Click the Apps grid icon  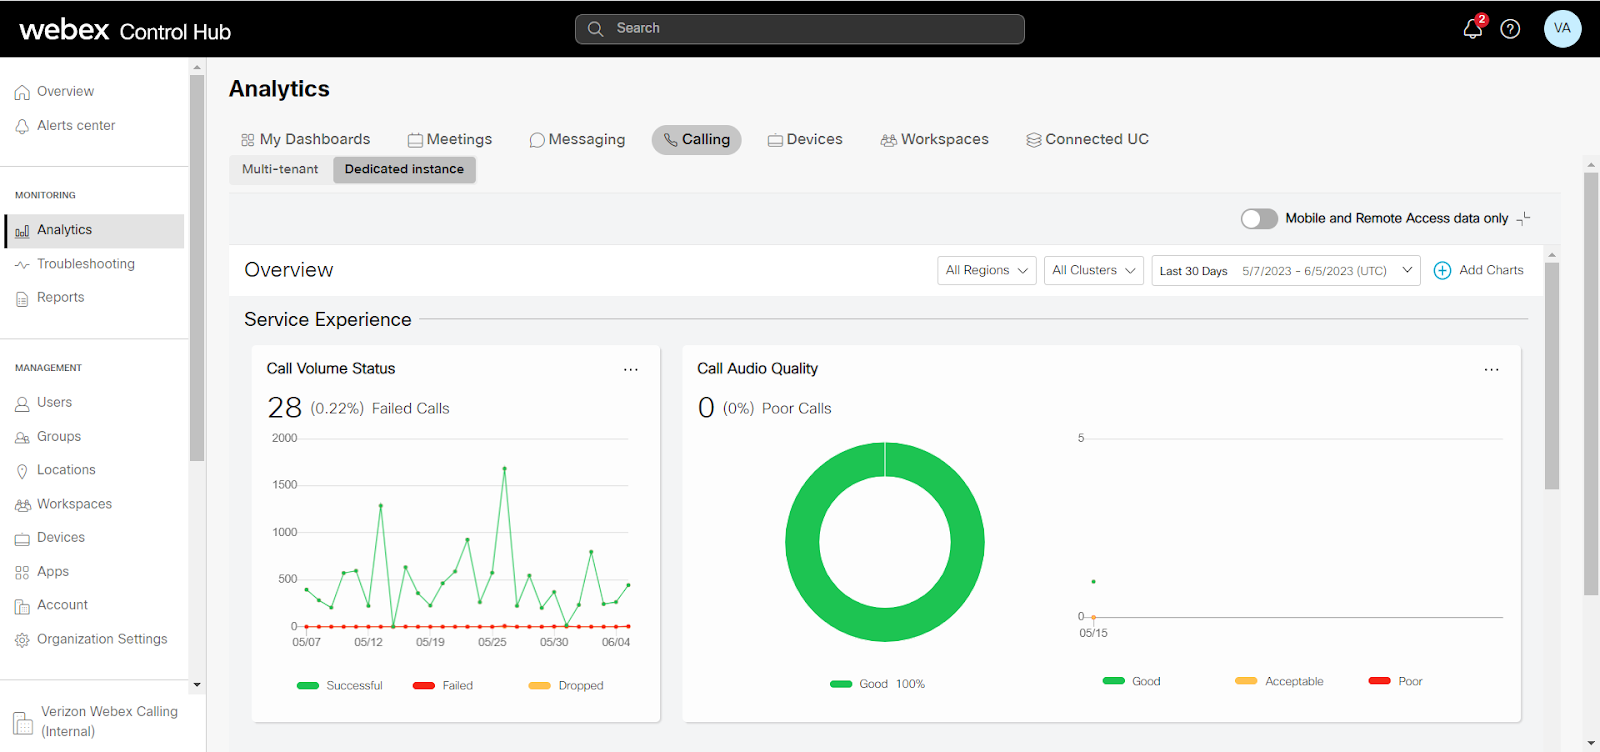pyautogui.click(x=22, y=573)
